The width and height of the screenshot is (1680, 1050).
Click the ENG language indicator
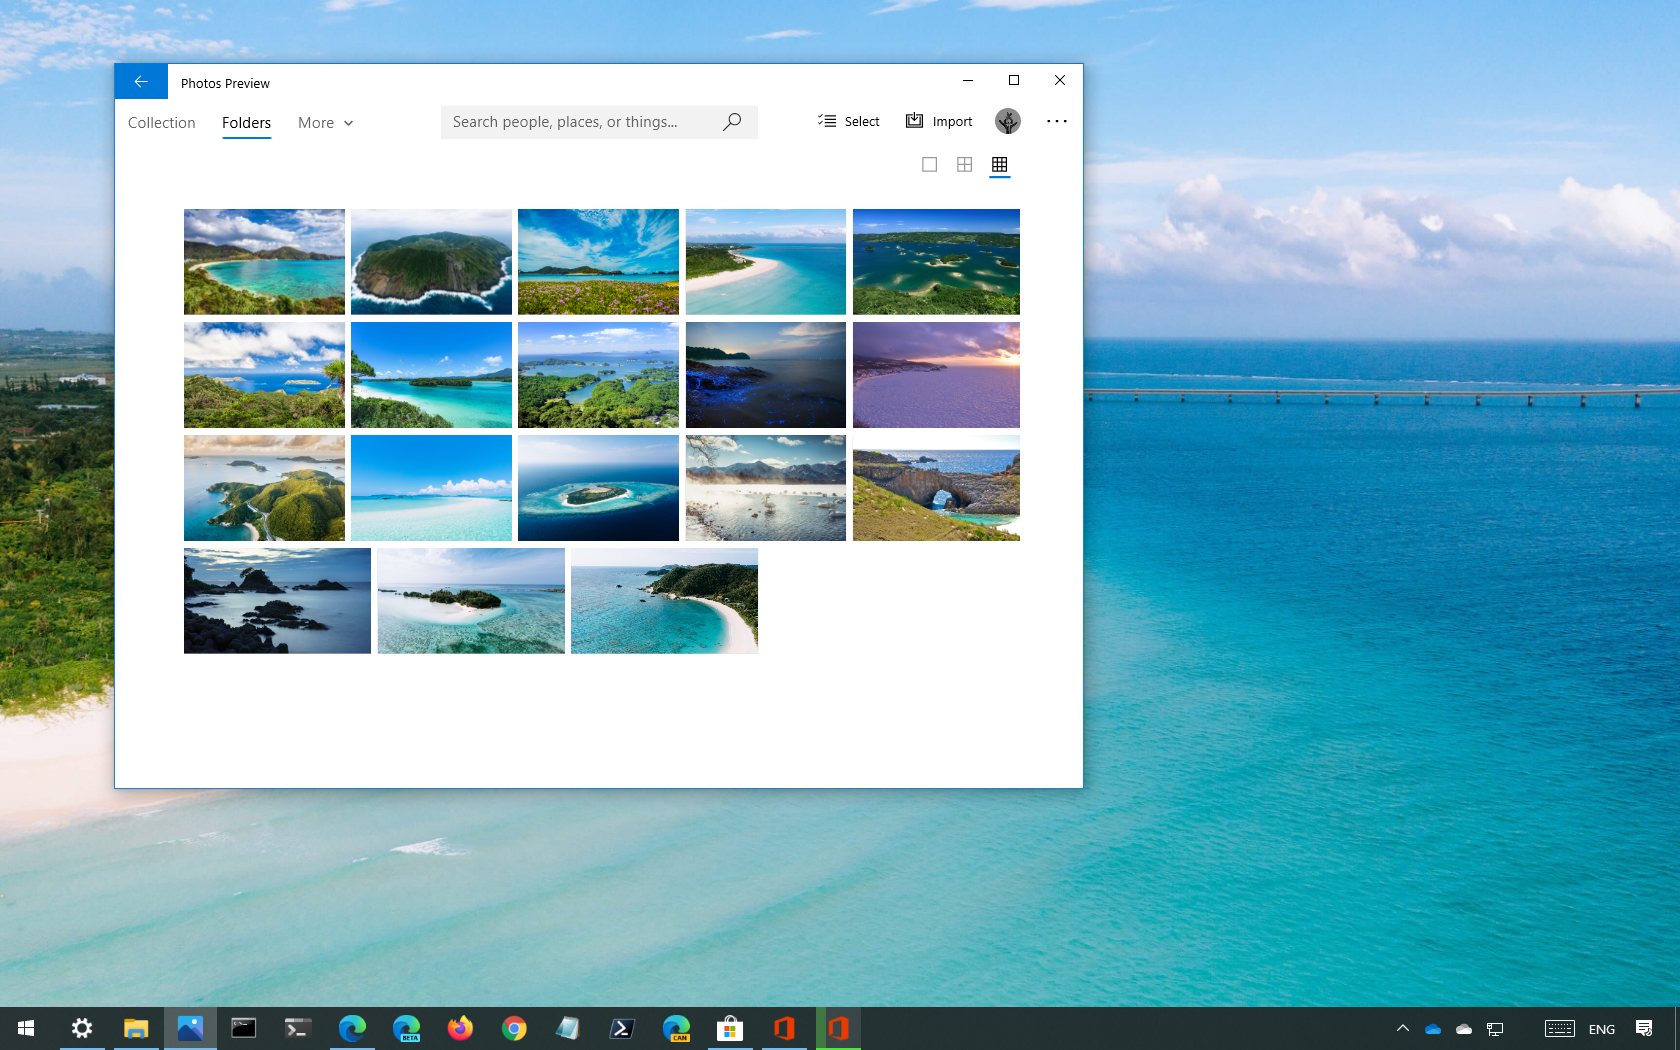(x=1602, y=1029)
